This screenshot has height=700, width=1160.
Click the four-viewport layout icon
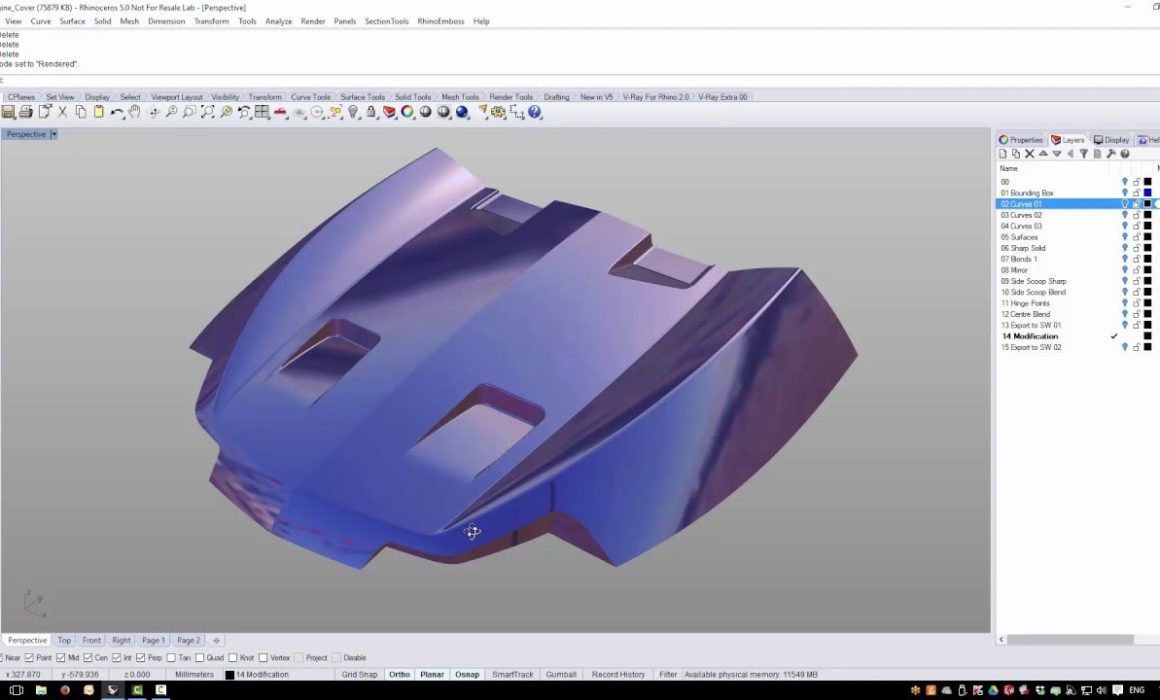coord(262,112)
